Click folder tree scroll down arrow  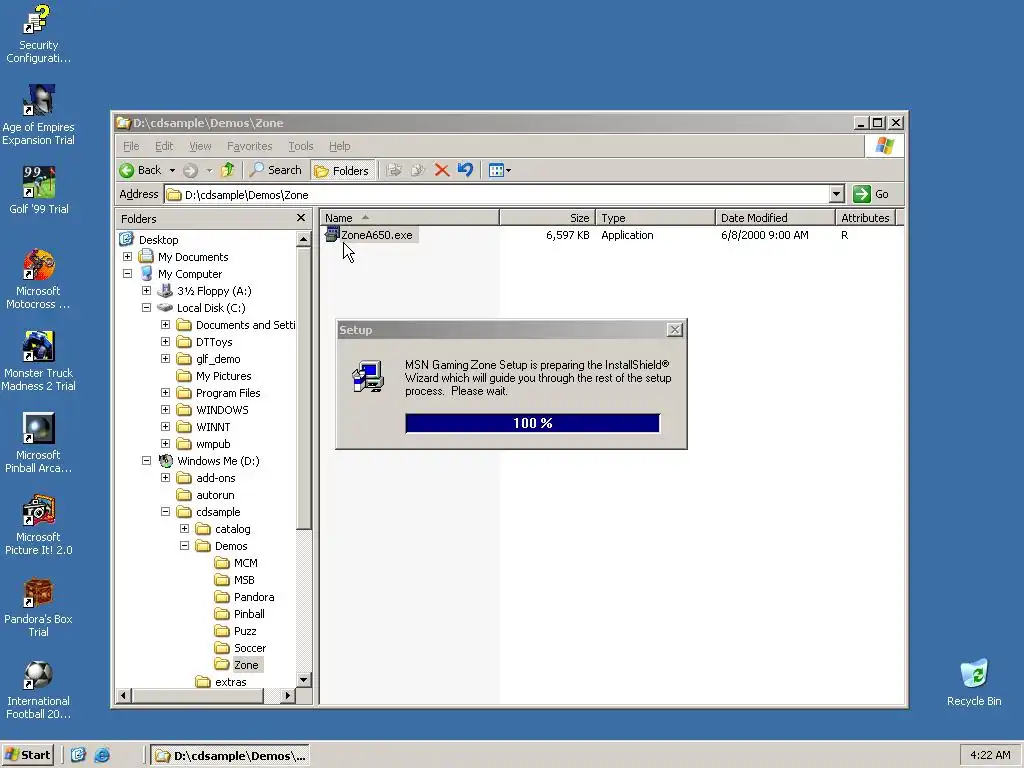304,680
